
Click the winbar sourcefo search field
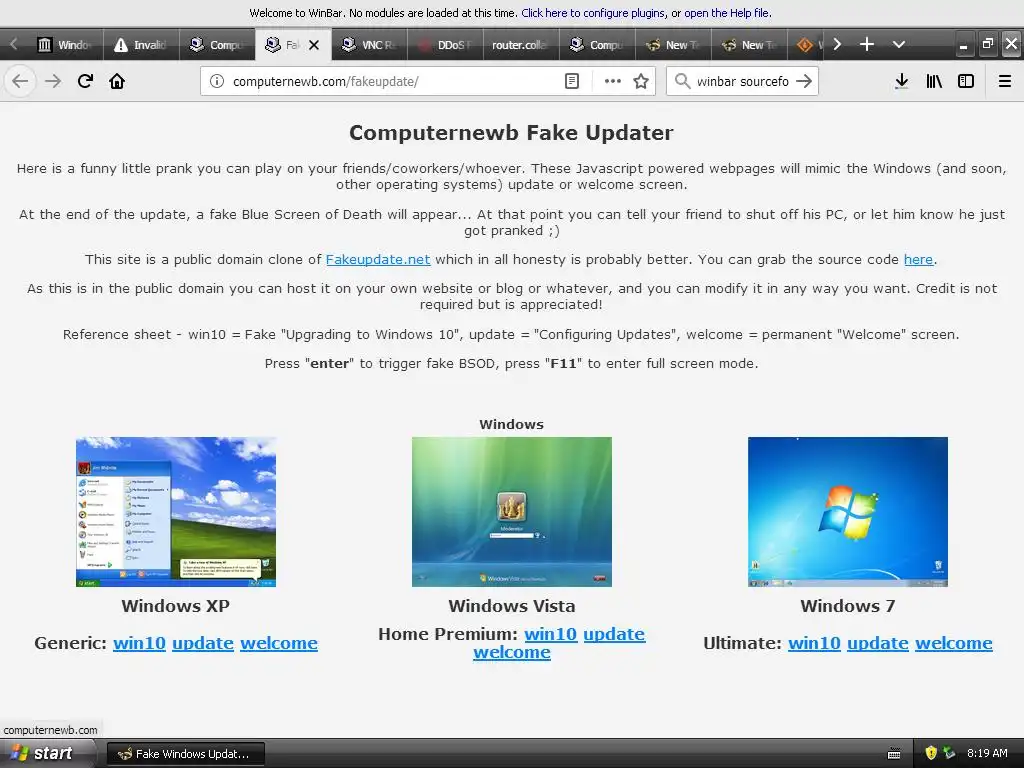[743, 81]
